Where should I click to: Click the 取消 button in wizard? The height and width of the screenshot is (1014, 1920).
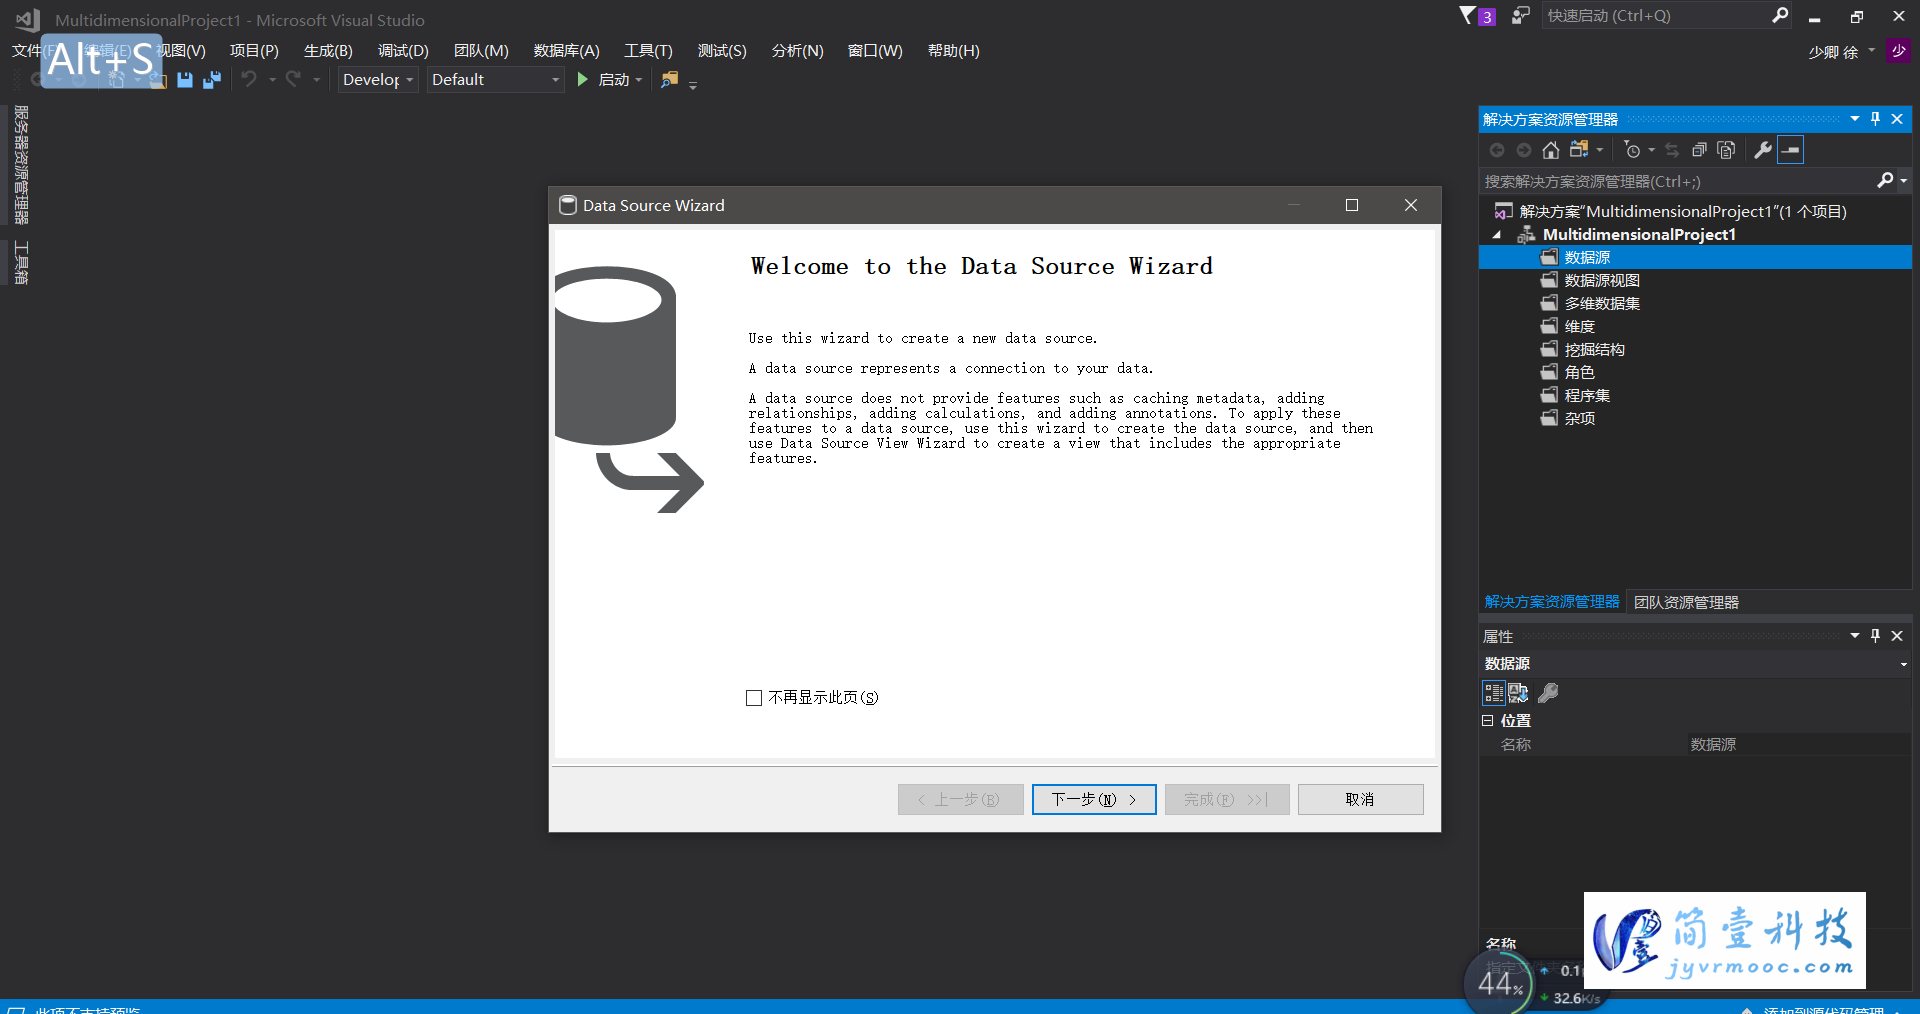(1360, 799)
